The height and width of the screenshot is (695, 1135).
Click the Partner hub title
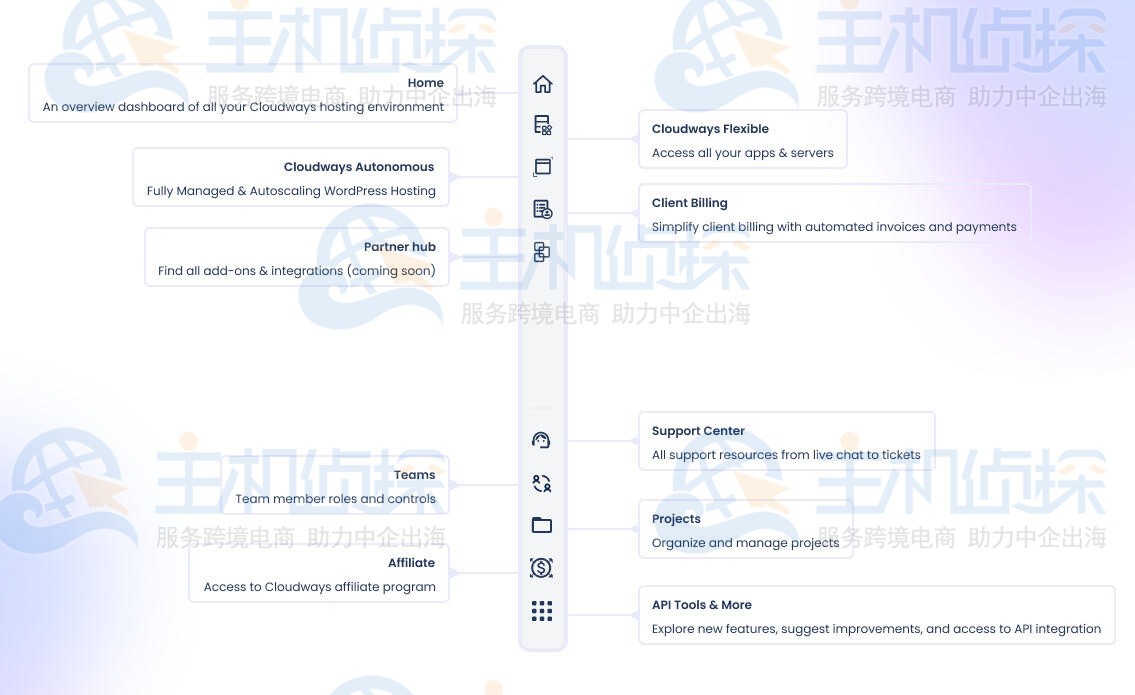(400, 246)
